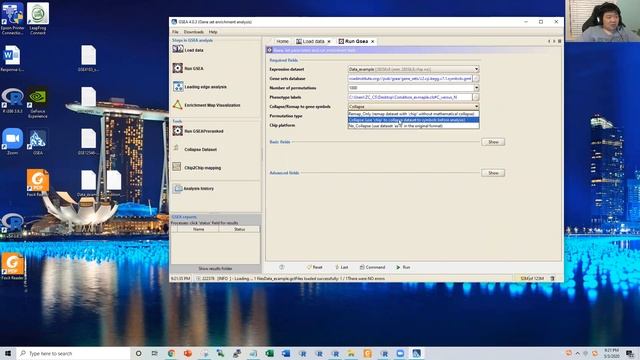Click the trash icon in status bar
Image resolution: width=640 pixels, height=360 pixels.
tap(552, 278)
